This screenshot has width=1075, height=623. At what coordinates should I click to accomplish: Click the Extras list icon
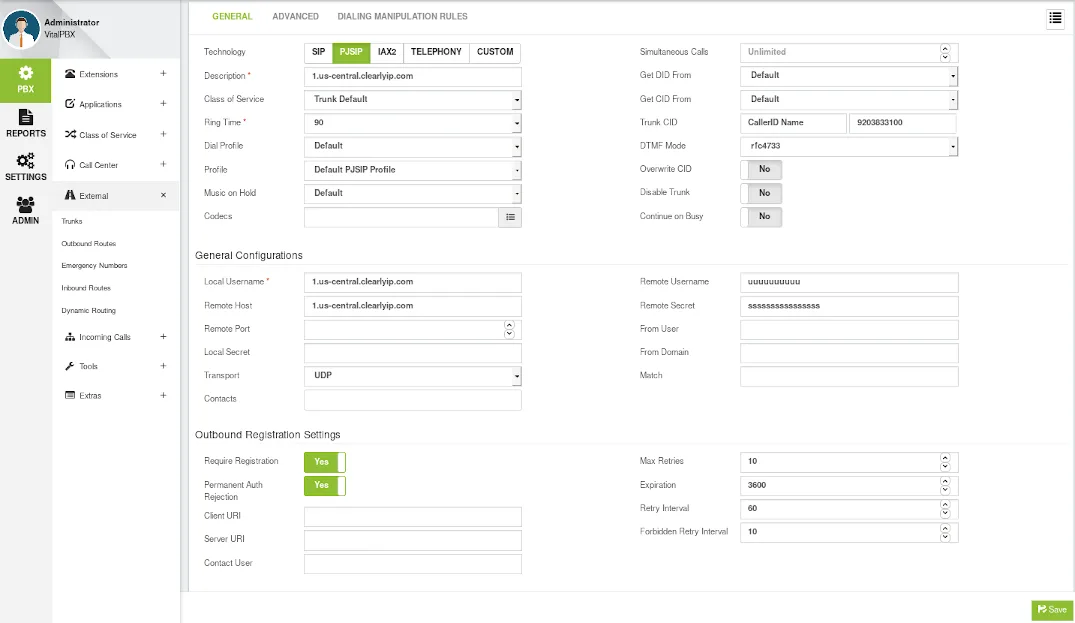pyautogui.click(x=70, y=395)
